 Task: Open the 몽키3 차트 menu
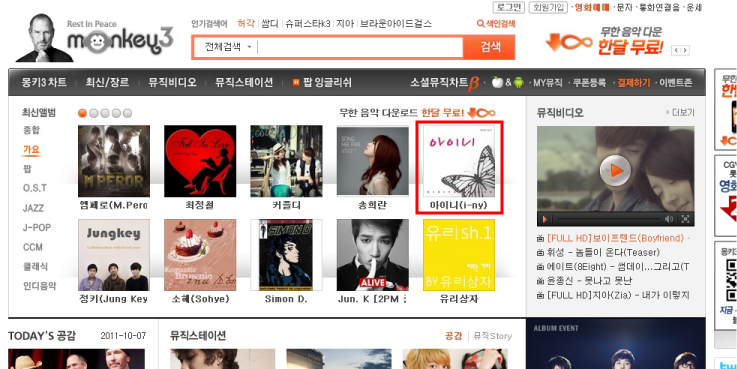[x=44, y=83]
